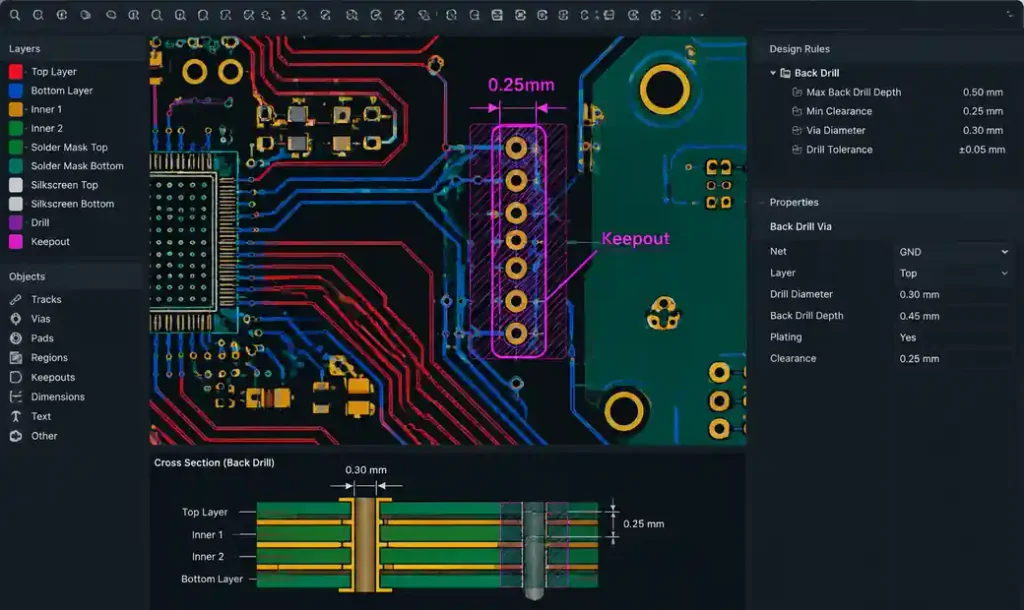Click the Objects panel header
The image size is (1024, 610).
pyautogui.click(x=27, y=277)
